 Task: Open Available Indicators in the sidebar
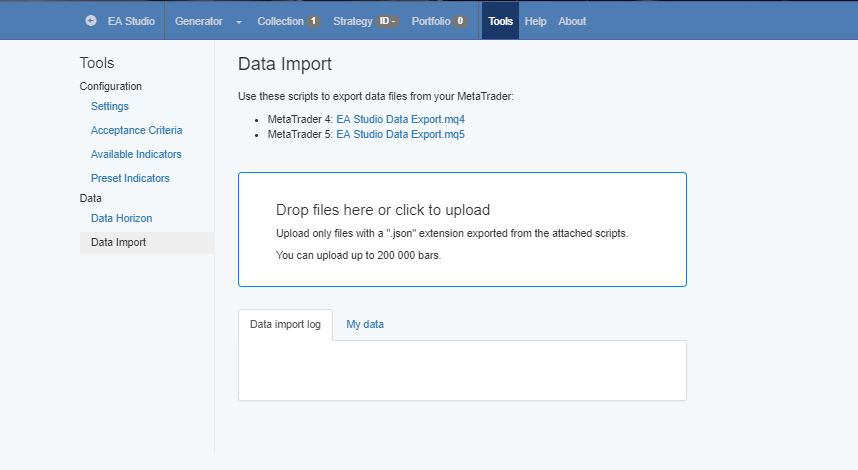136,154
